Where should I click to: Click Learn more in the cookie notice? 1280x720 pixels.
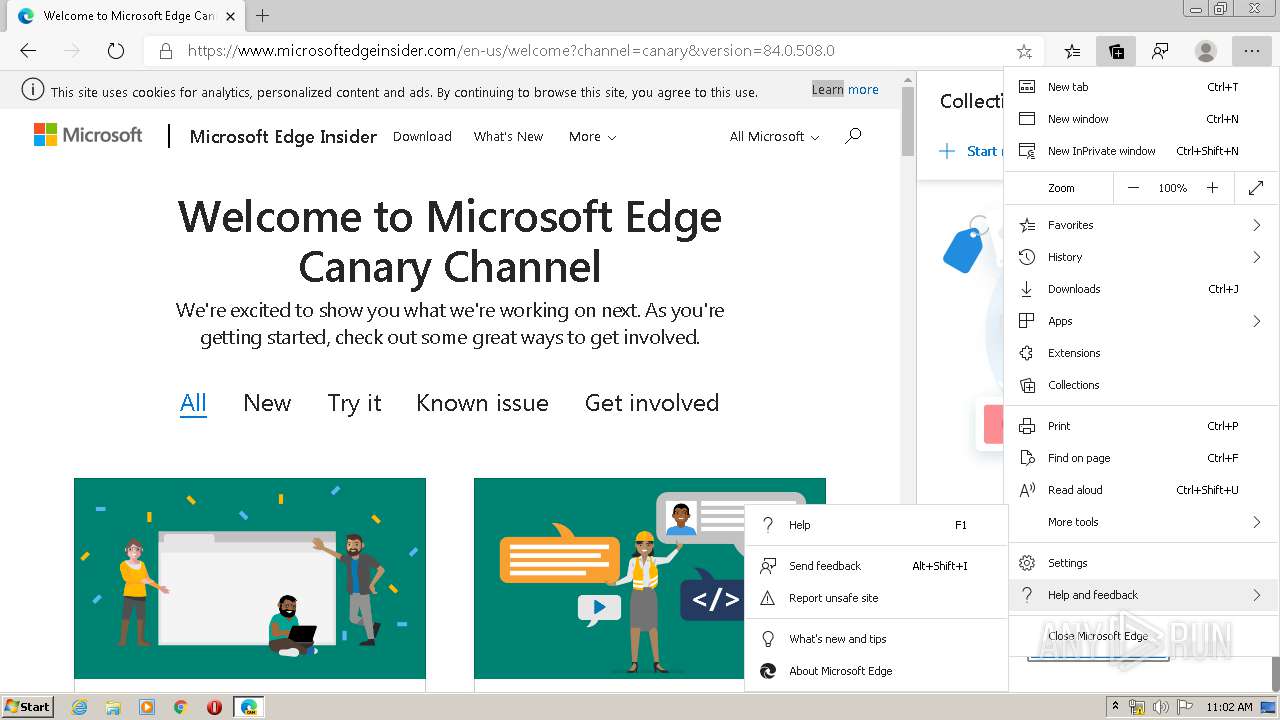pos(845,90)
